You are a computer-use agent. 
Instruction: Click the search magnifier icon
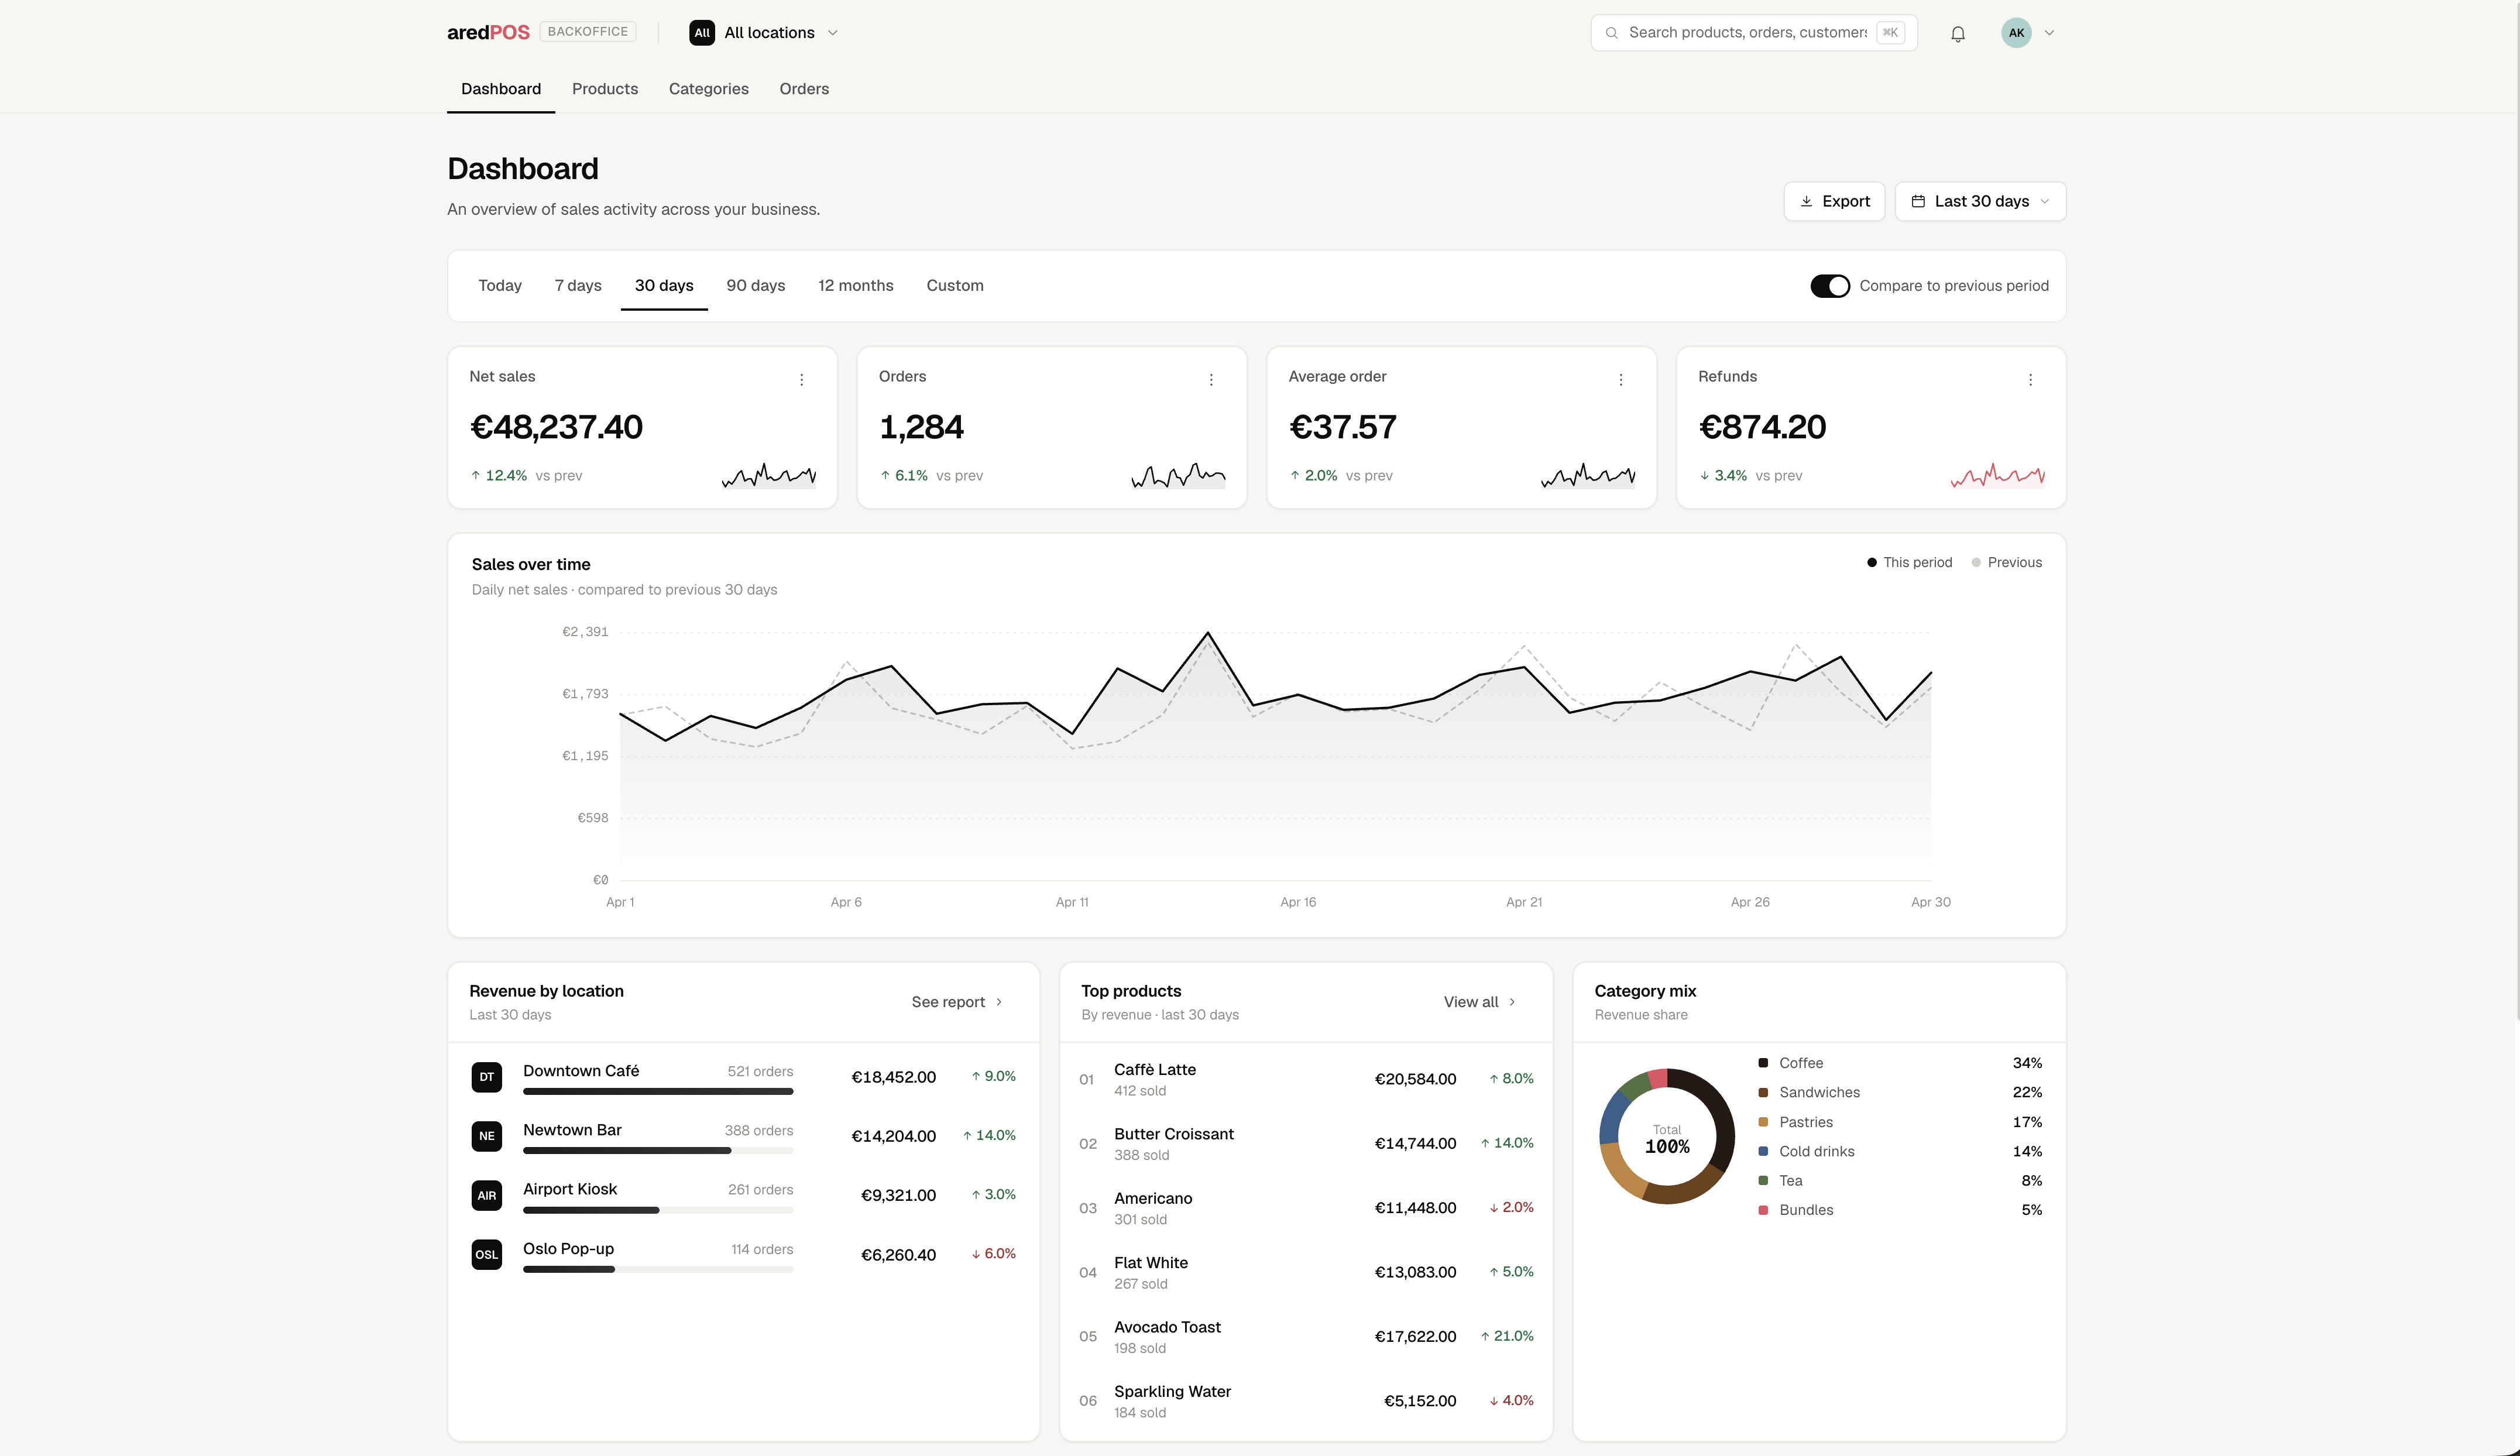(x=1611, y=33)
